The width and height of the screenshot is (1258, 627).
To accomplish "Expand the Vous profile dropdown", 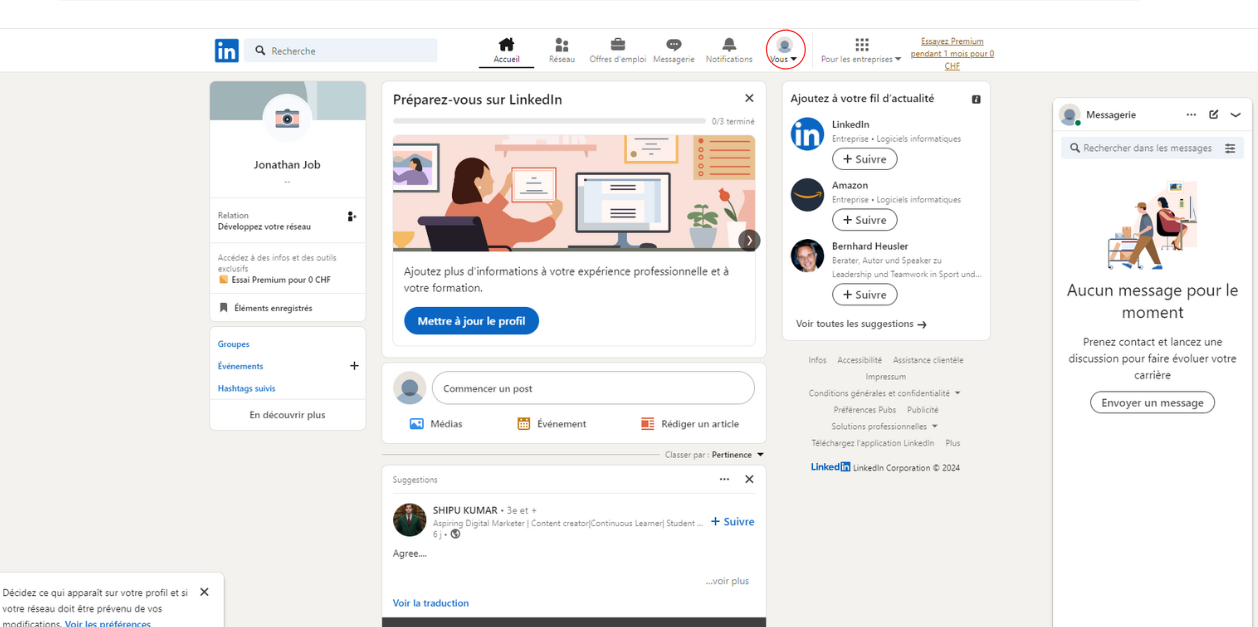I will [785, 50].
